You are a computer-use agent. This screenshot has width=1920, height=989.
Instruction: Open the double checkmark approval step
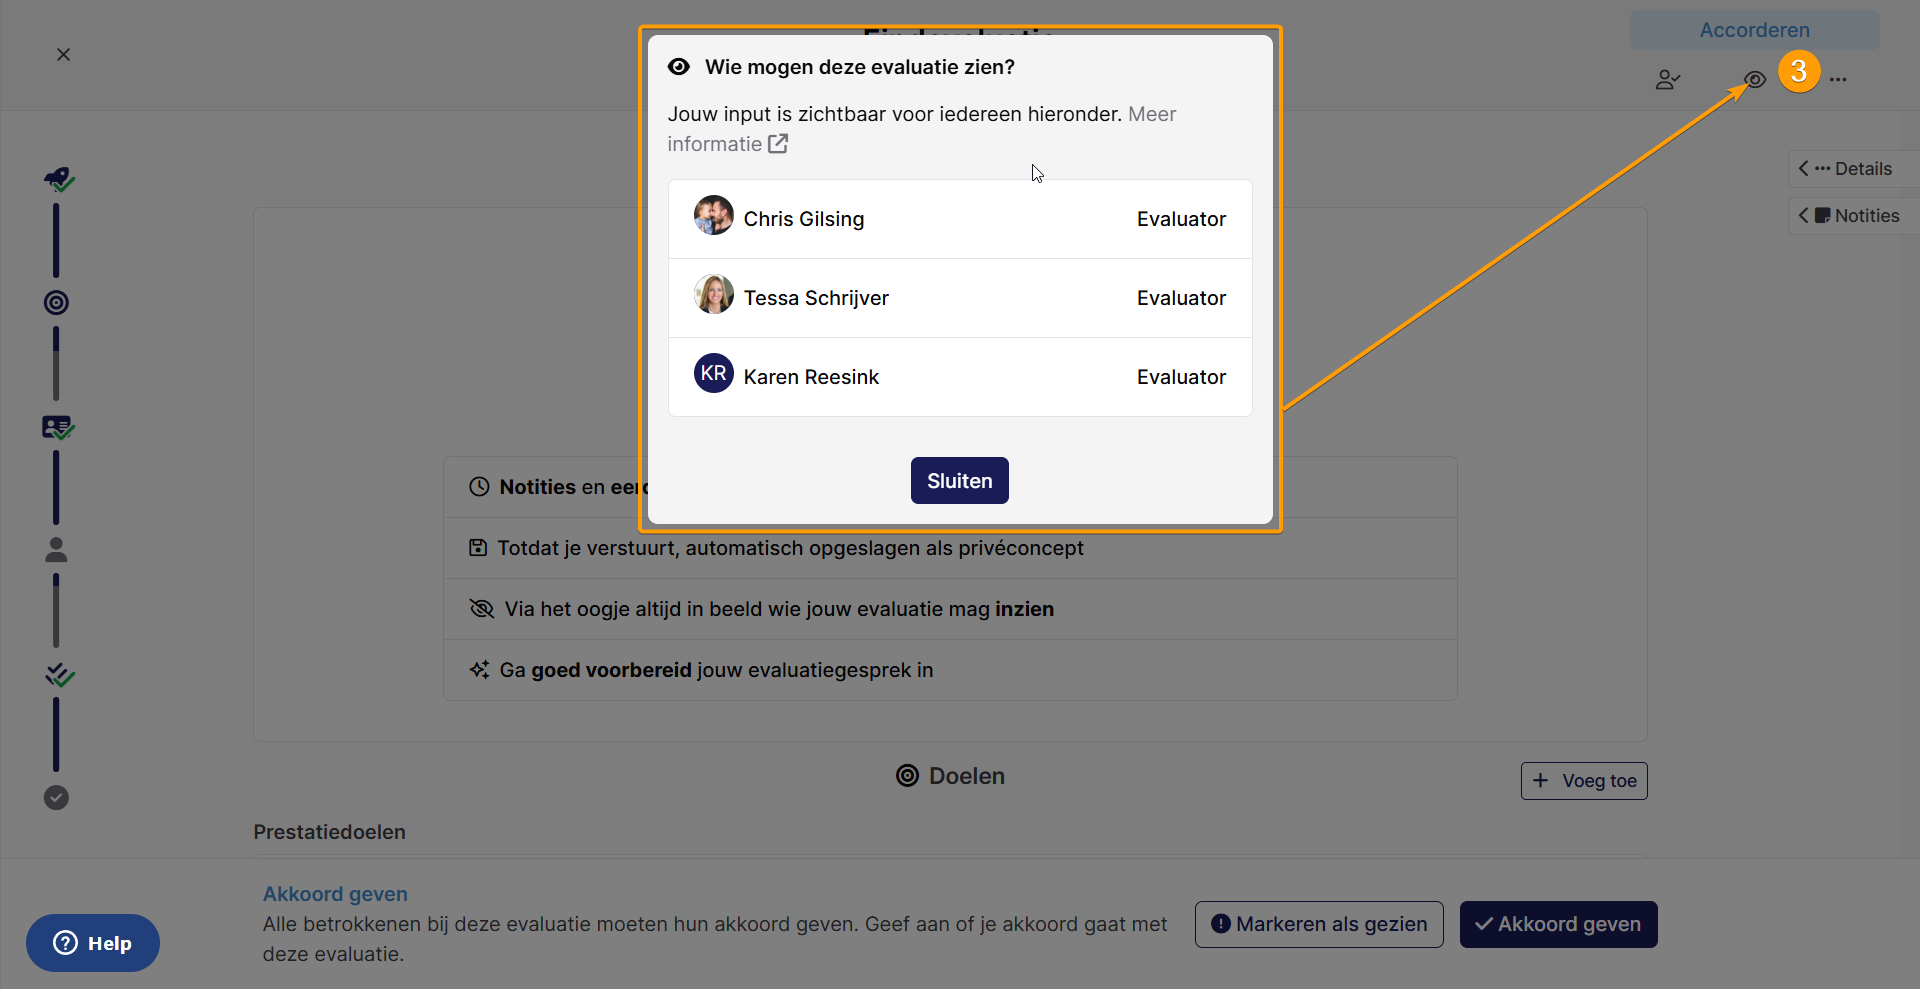click(x=59, y=675)
